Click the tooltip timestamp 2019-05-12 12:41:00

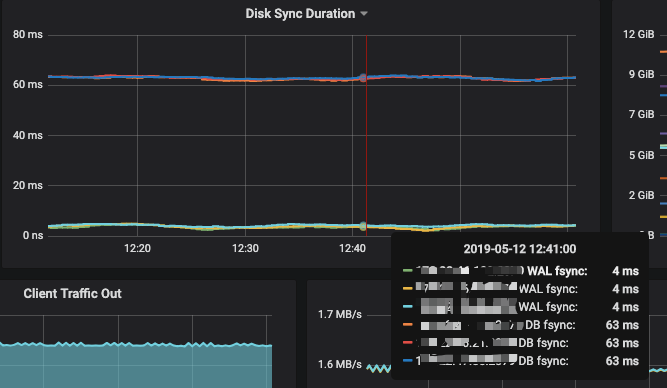coord(520,249)
